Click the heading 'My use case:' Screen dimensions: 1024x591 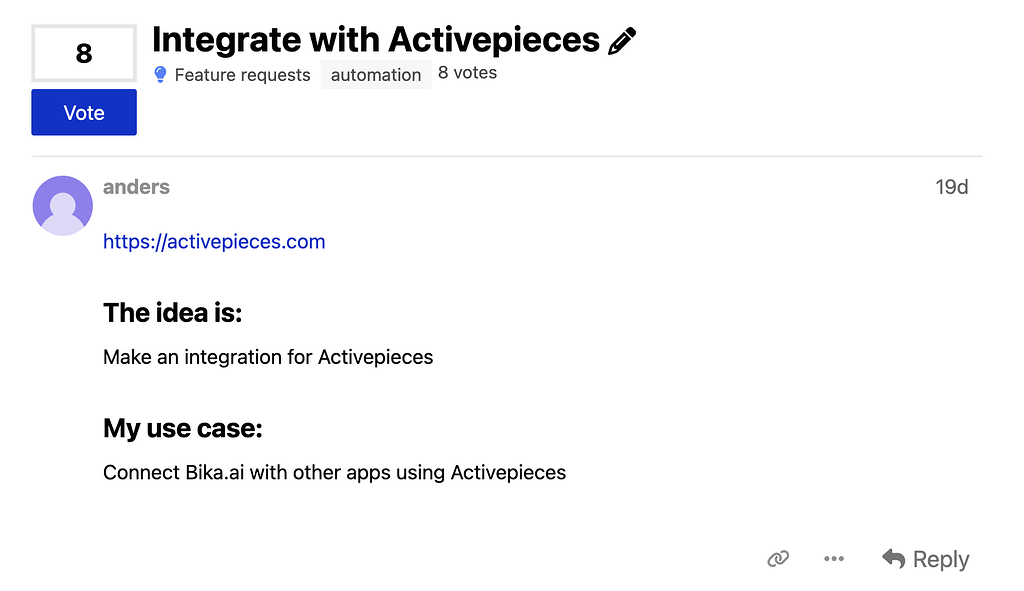[x=183, y=429]
